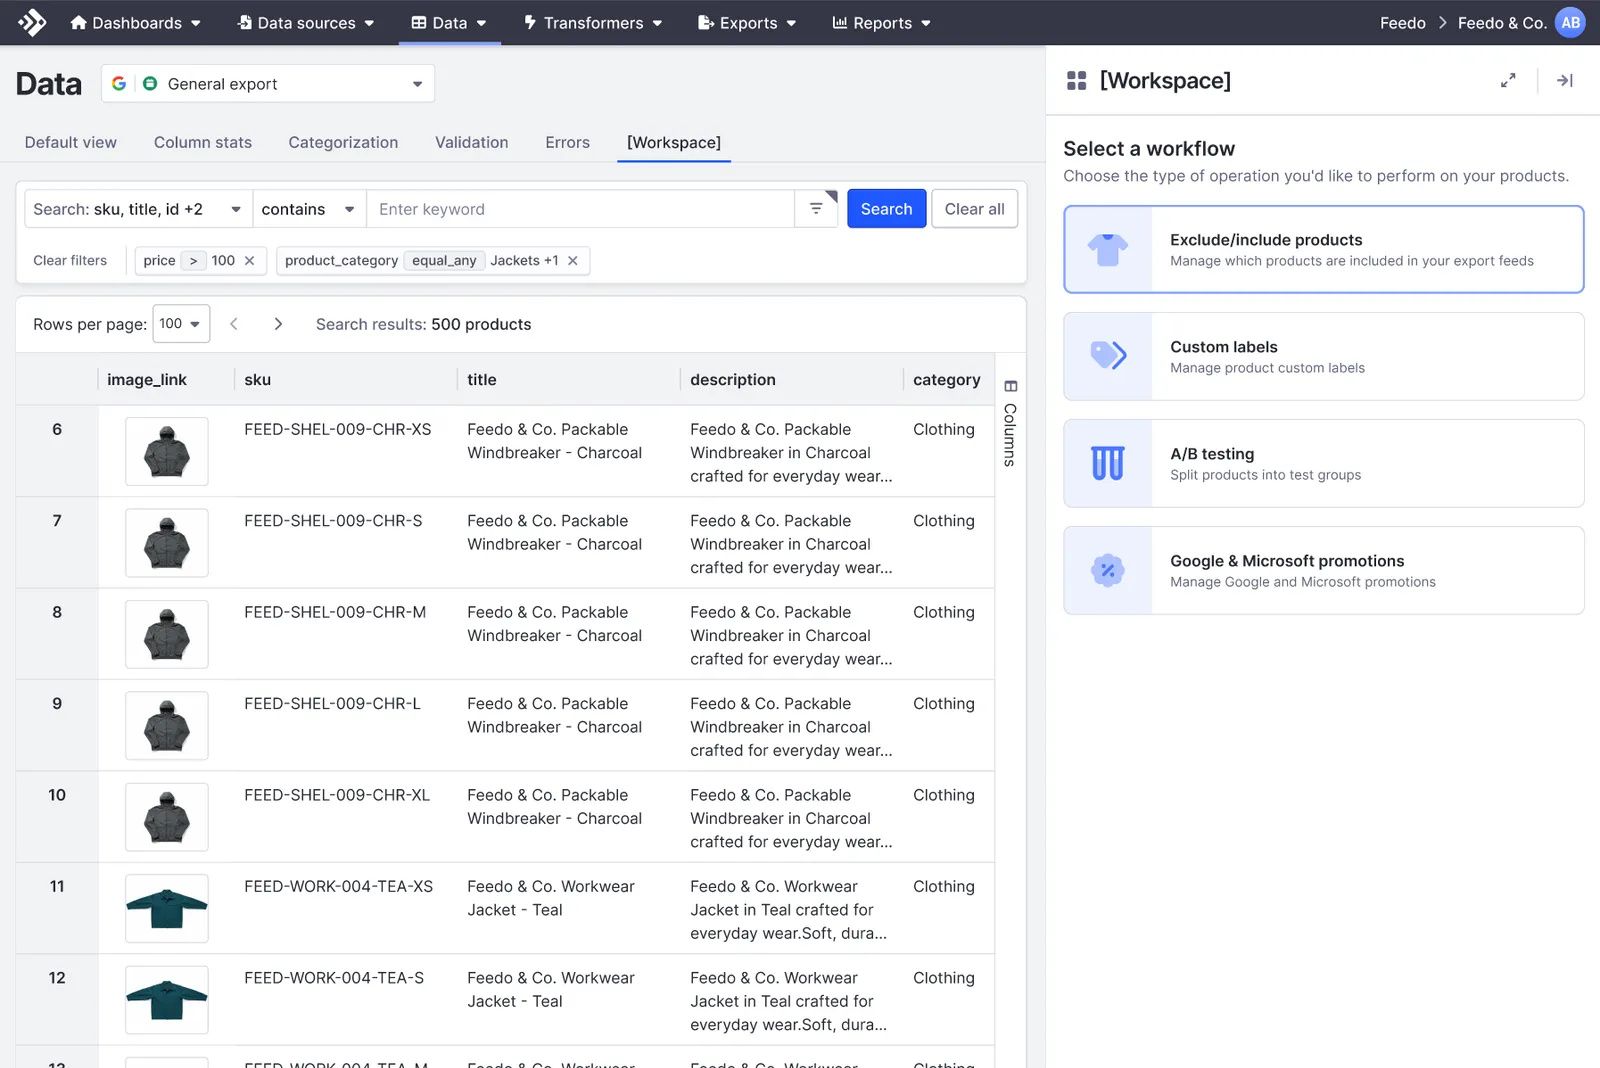This screenshot has height=1068, width=1600.
Task: Open thumbnail for FEED-SHEL-009-CHR-XS
Action: click(167, 452)
